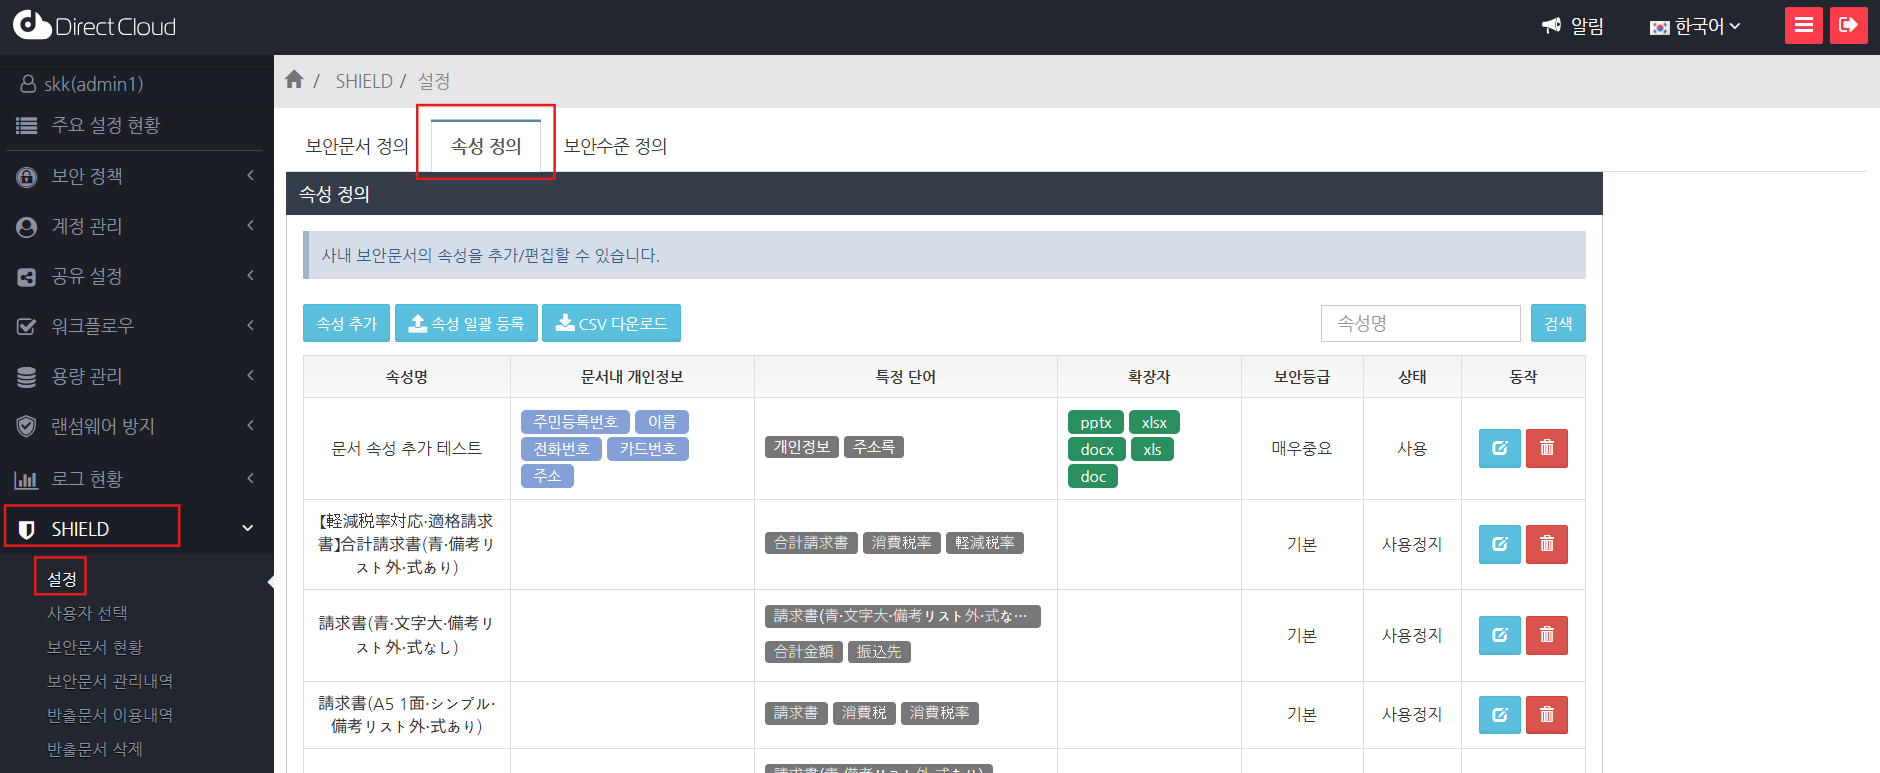The width and height of the screenshot is (1880, 773).
Task: Go to home via breadcrumb house icon
Action: (294, 80)
